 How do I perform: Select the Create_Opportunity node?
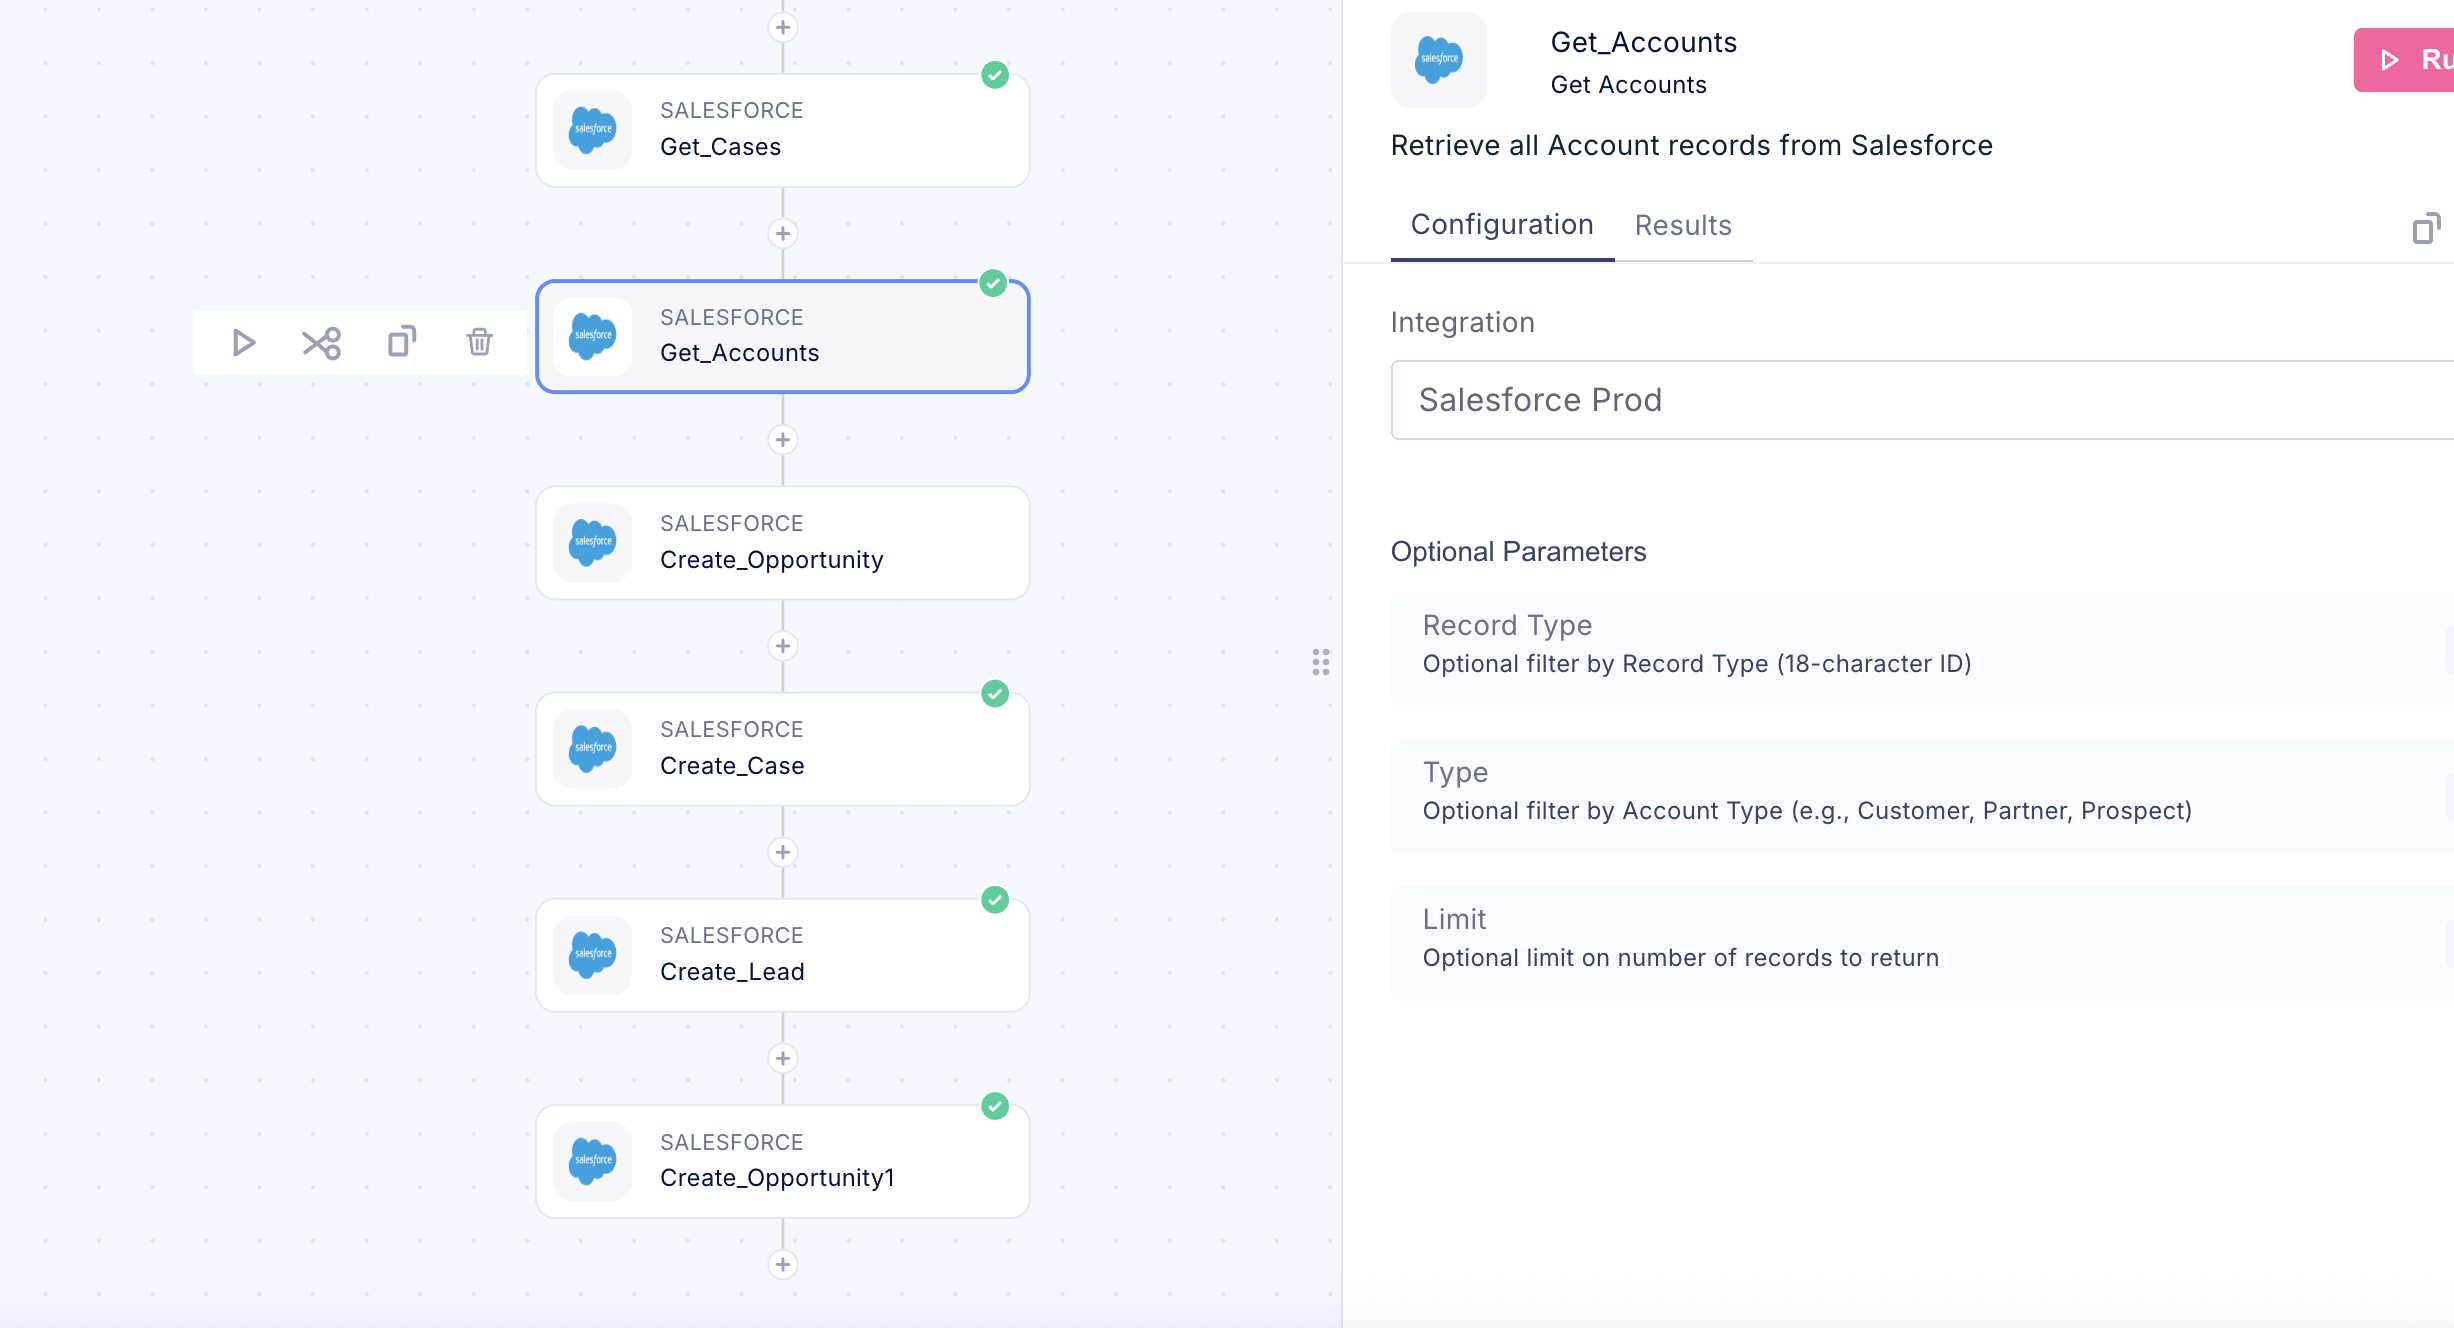click(783, 543)
